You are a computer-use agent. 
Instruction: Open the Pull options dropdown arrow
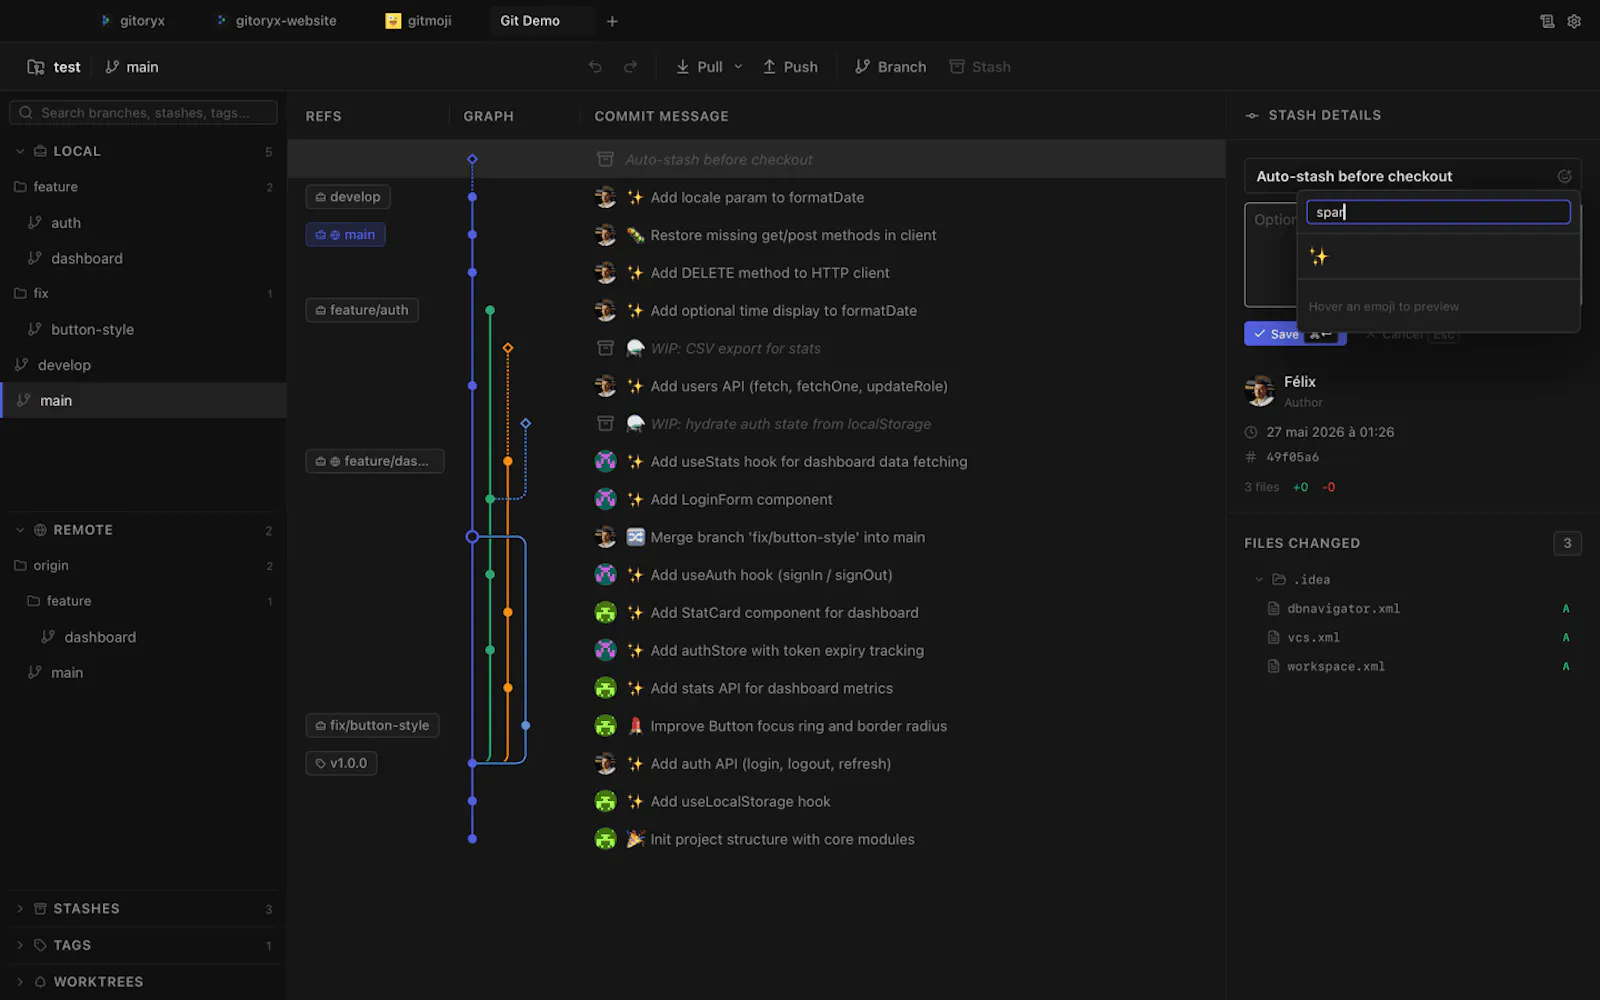(x=738, y=67)
